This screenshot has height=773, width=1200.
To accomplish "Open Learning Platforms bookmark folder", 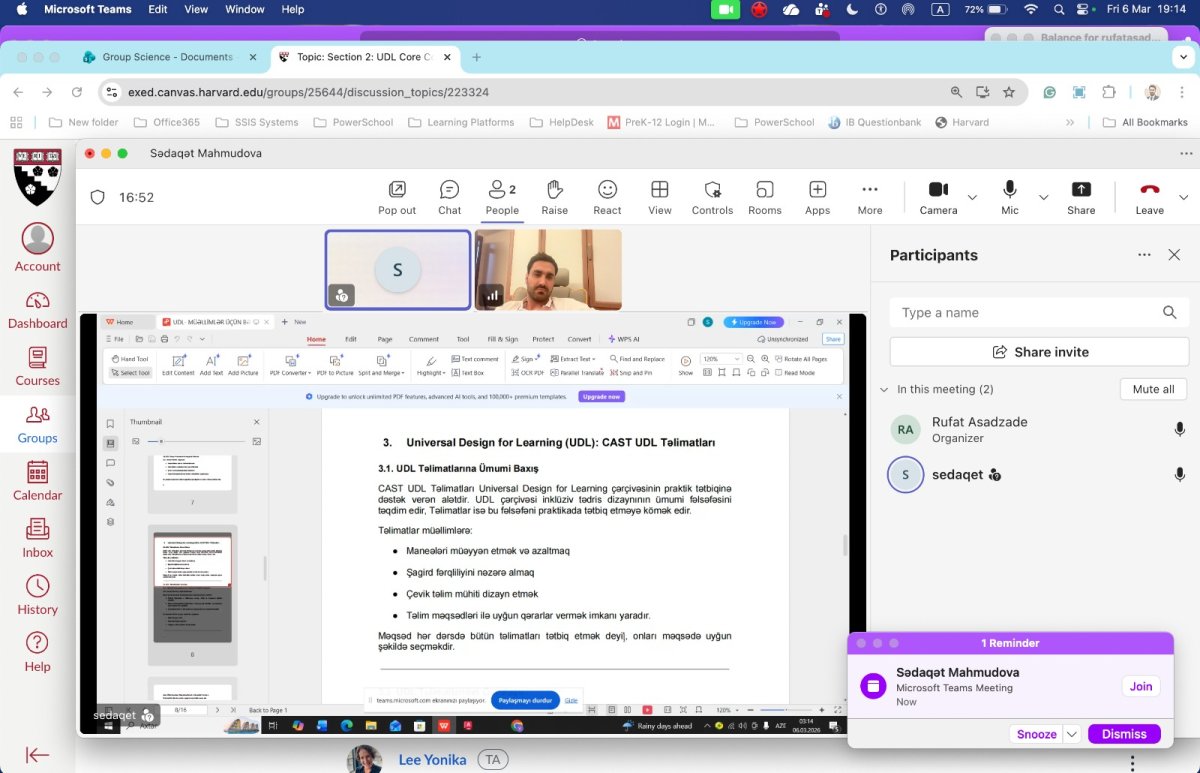I will 461,122.
